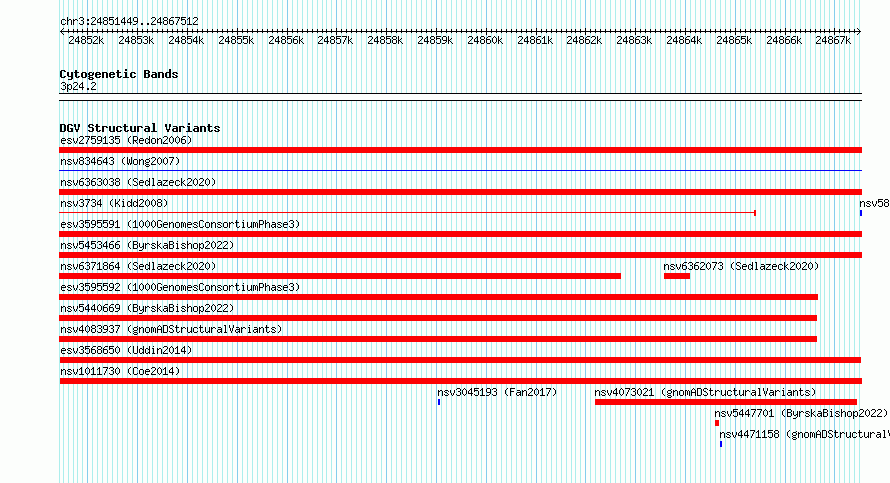The width and height of the screenshot is (890, 483).
Task: Click the red bar under nsv4073021
Action: tap(726, 402)
